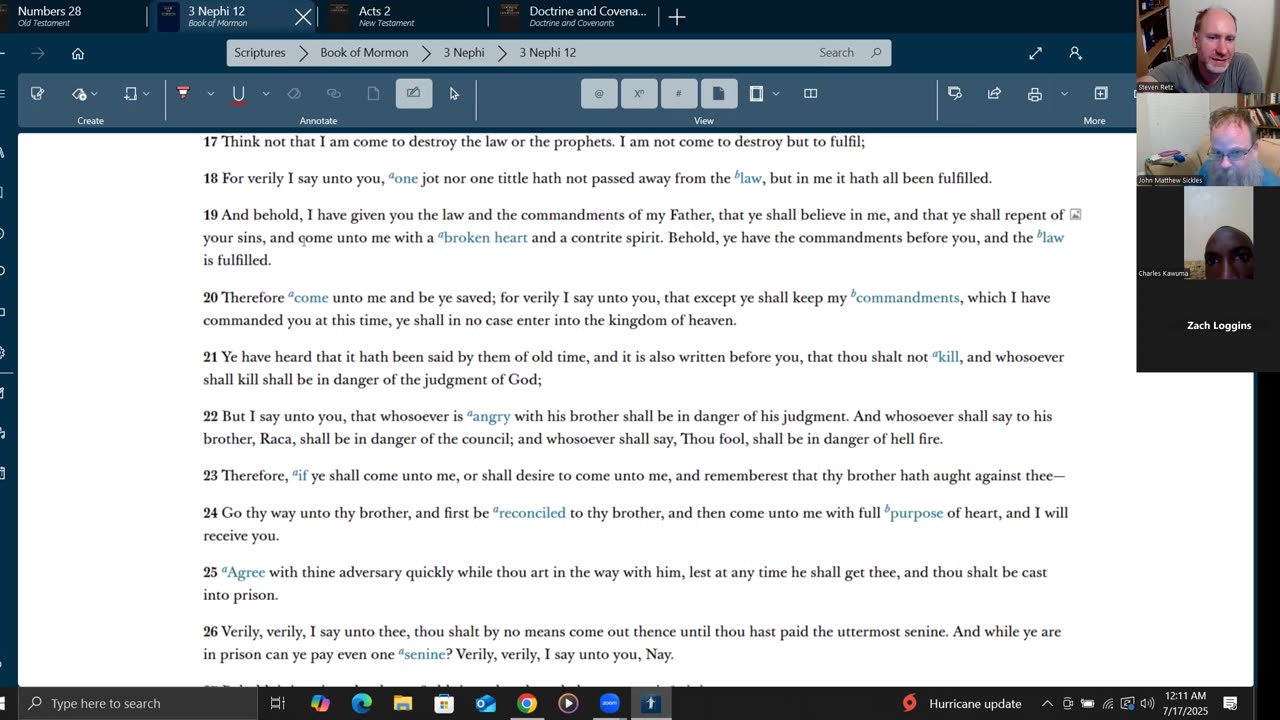Expand the underline style dropdown
Screen dimensions: 1280x720
(265, 94)
